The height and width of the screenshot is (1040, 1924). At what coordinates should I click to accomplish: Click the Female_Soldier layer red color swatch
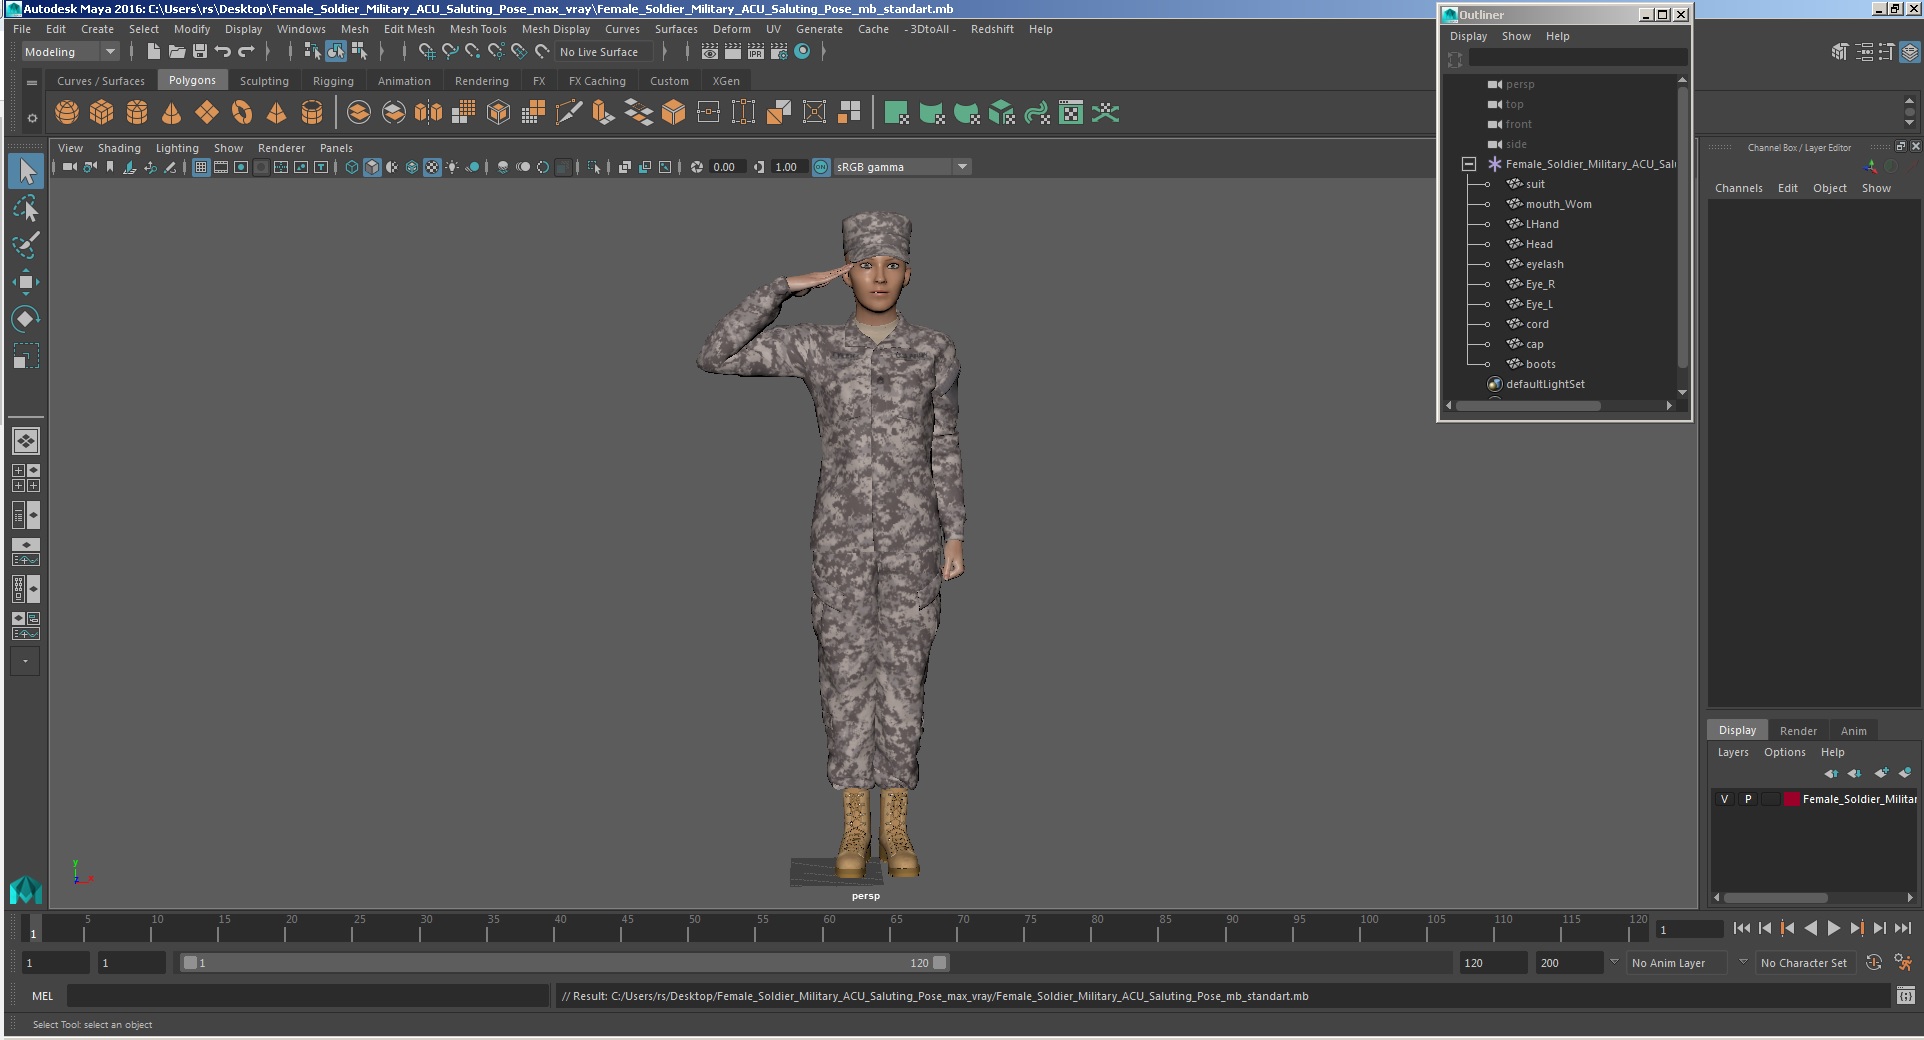(1792, 799)
